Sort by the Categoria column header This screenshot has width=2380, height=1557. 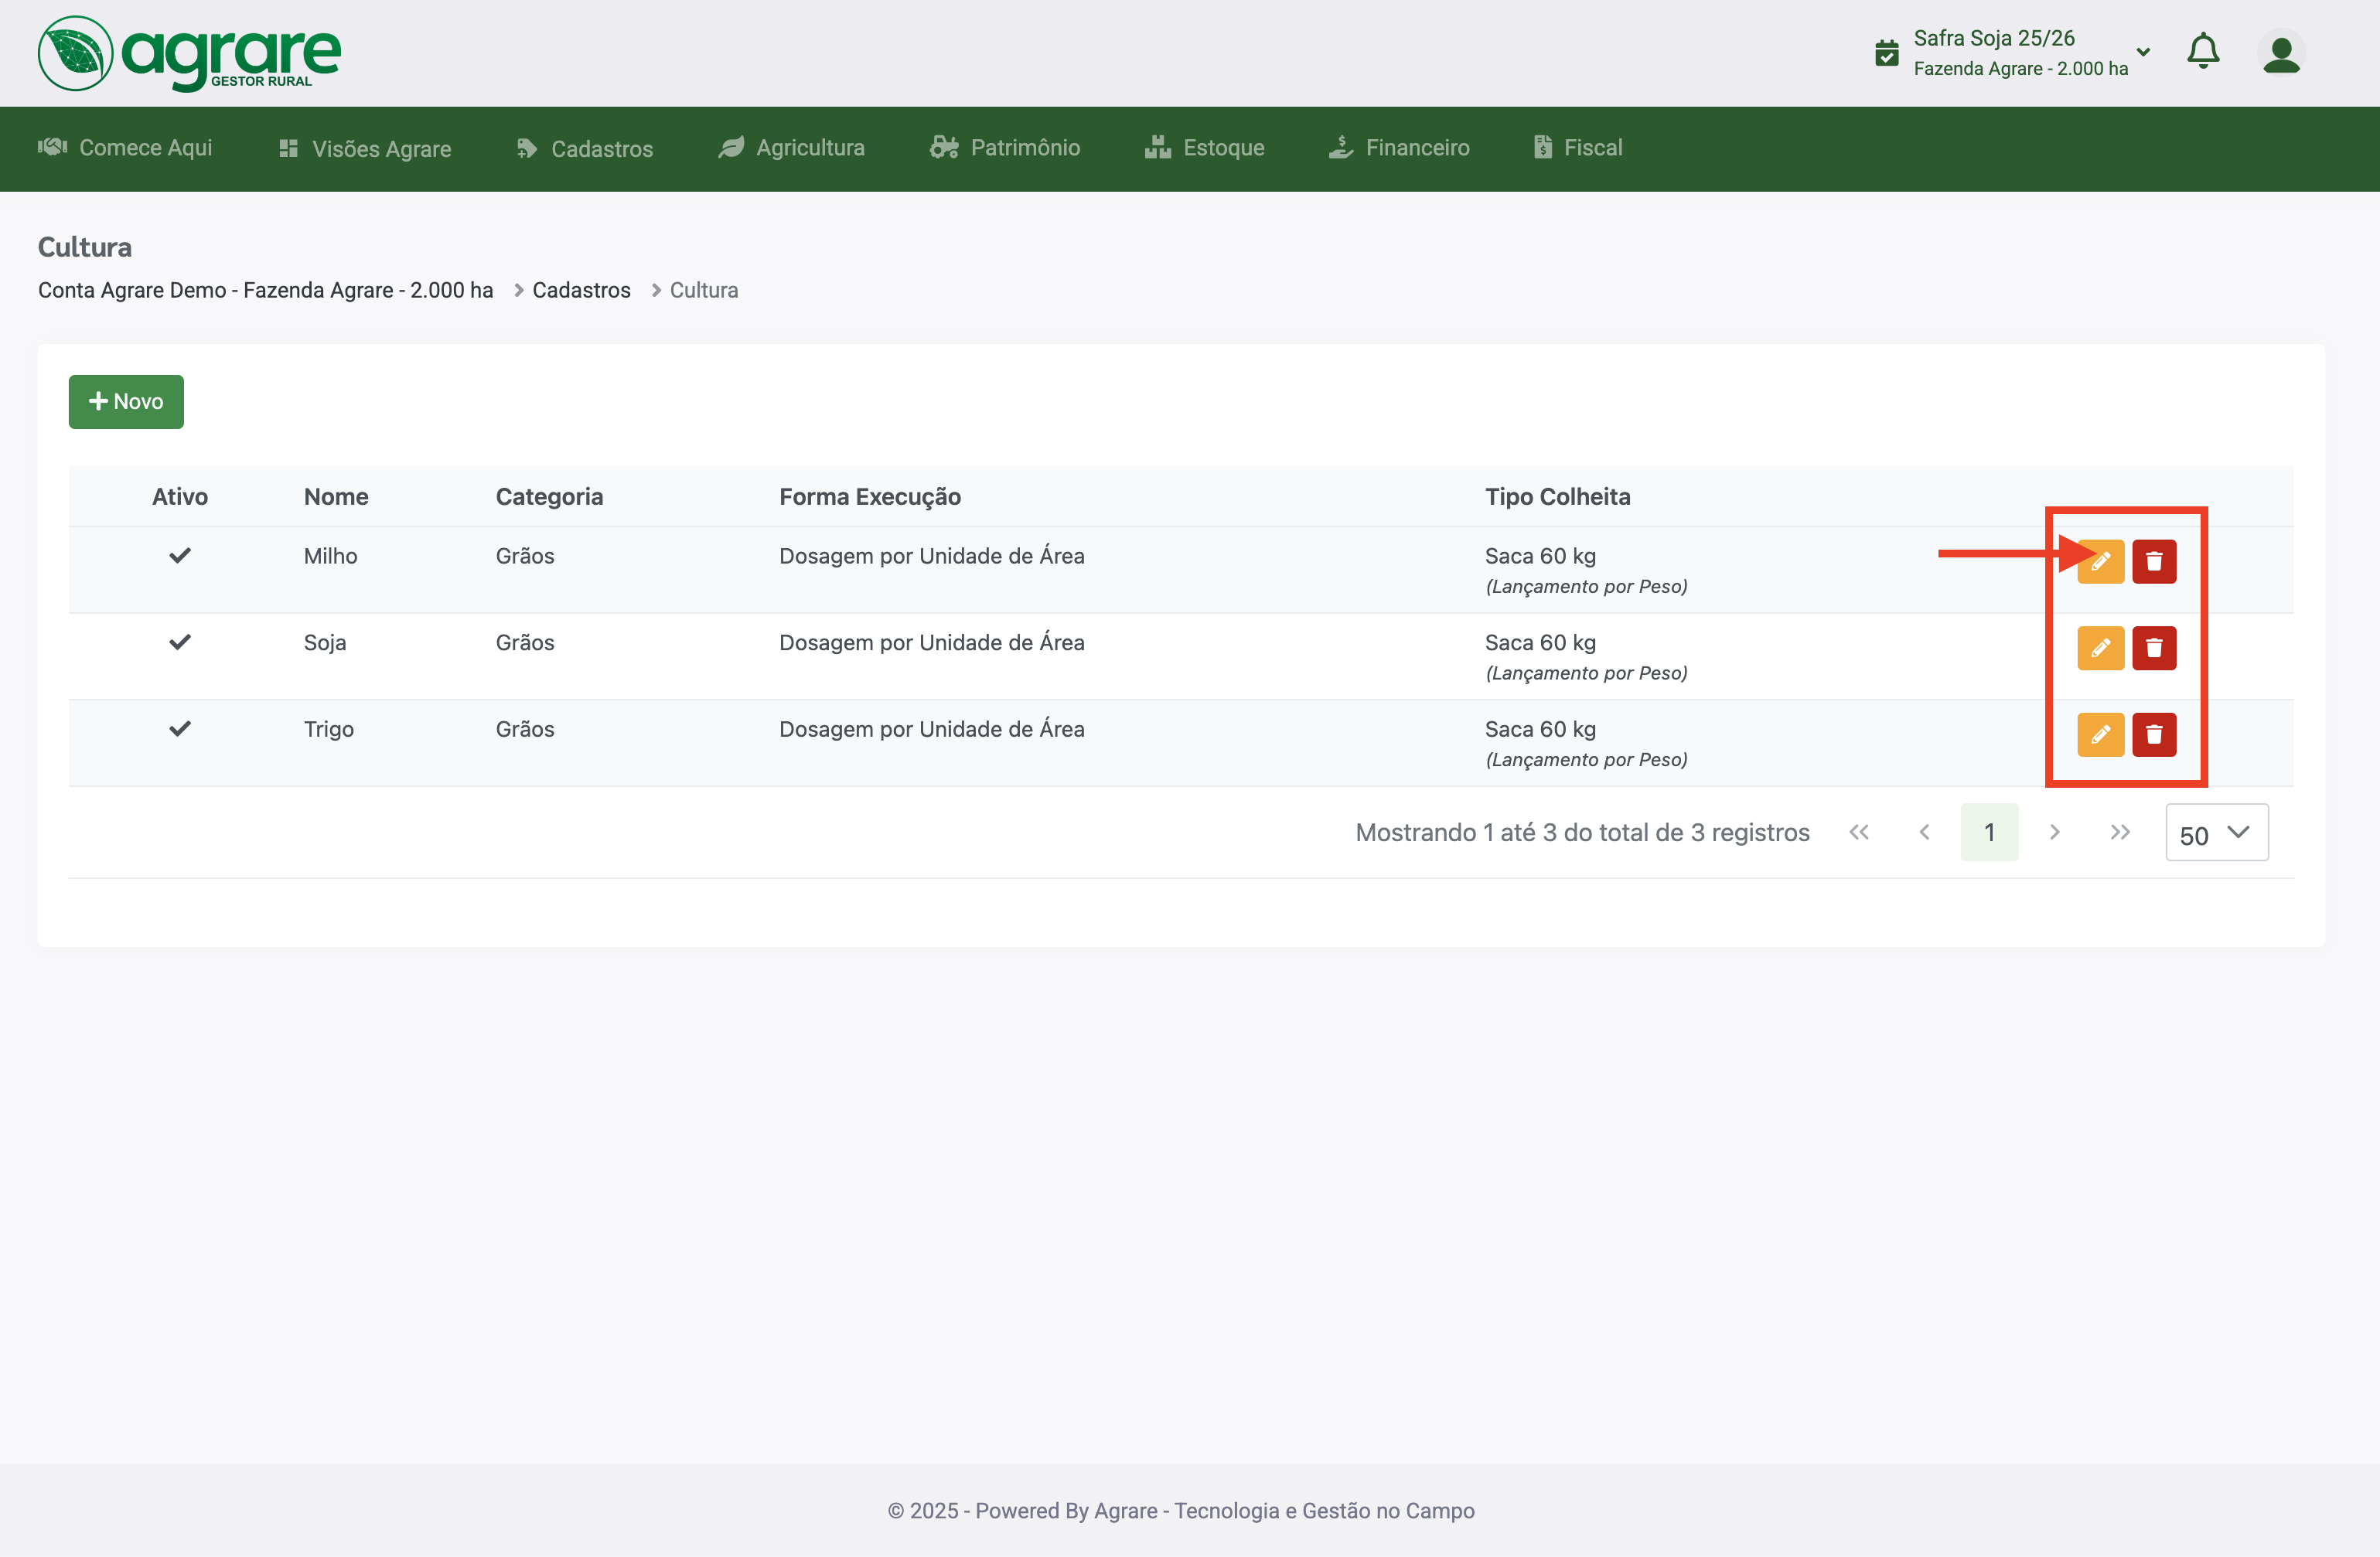pos(549,497)
